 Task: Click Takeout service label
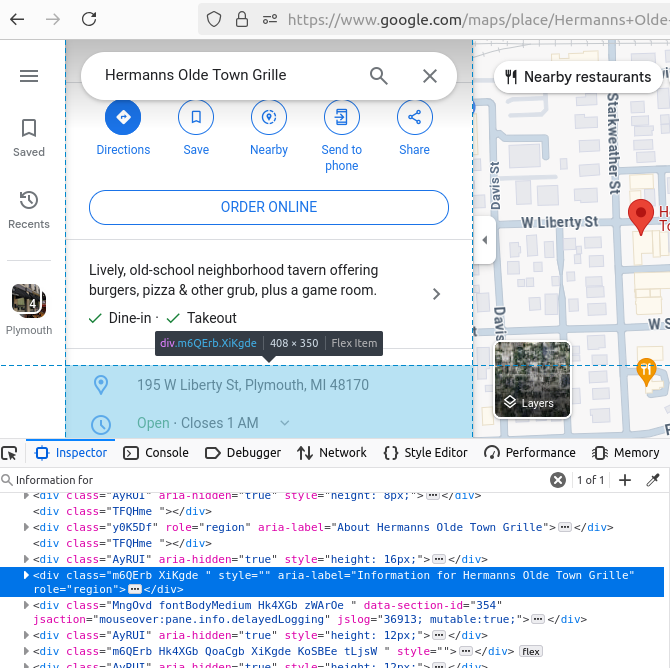point(212,318)
